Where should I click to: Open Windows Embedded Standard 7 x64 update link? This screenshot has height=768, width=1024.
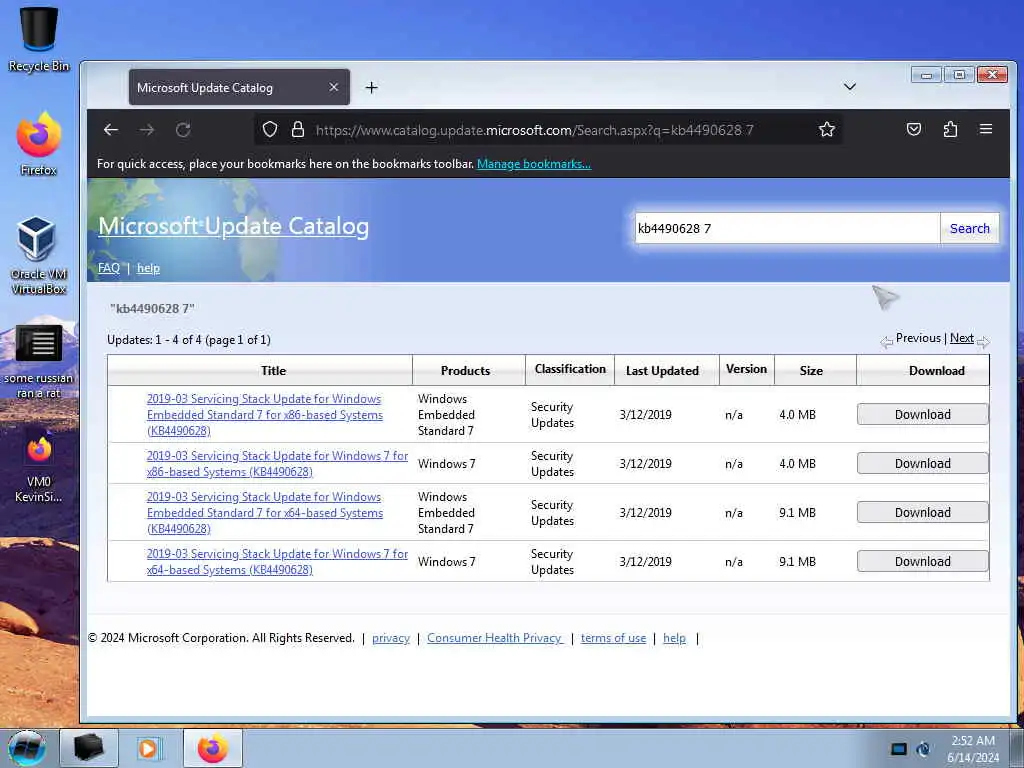pos(264,513)
